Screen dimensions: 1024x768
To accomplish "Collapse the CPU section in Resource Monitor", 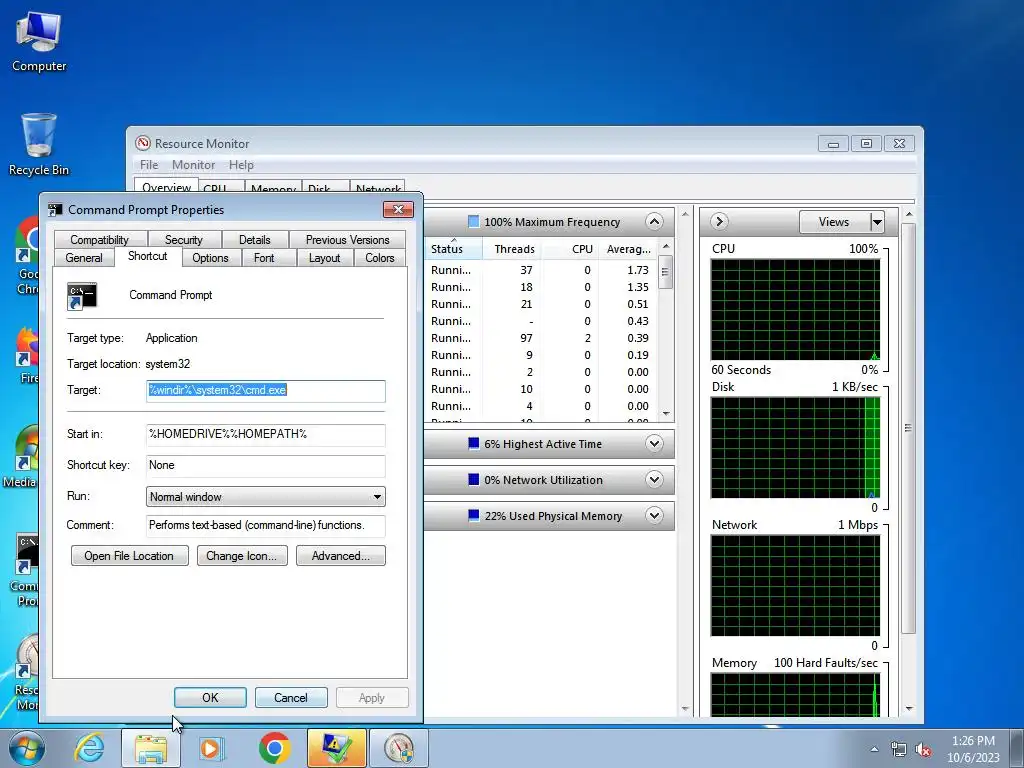I will pyautogui.click(x=654, y=221).
